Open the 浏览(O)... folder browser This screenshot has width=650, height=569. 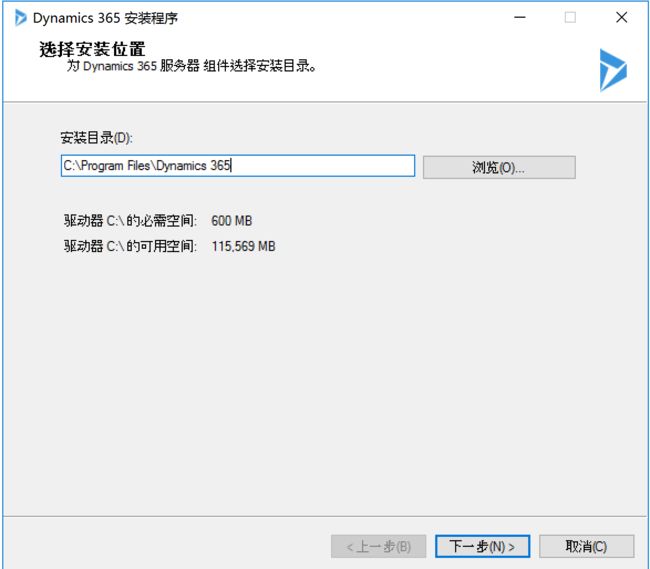(x=499, y=167)
